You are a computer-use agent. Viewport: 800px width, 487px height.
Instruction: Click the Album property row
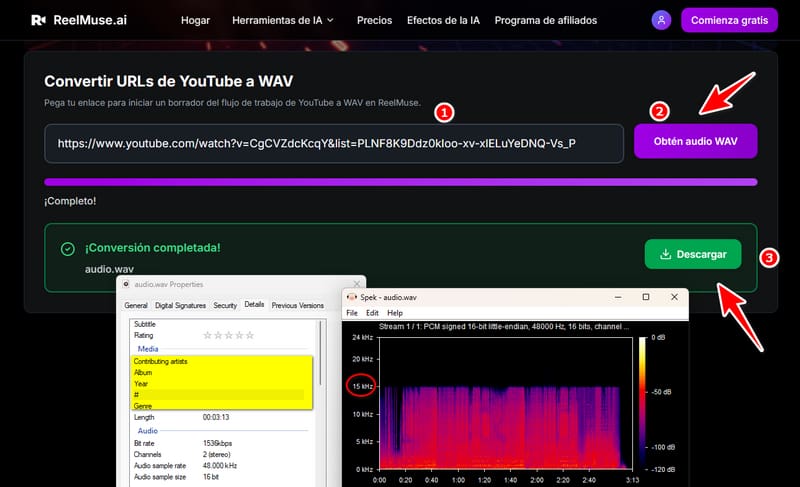click(221, 372)
